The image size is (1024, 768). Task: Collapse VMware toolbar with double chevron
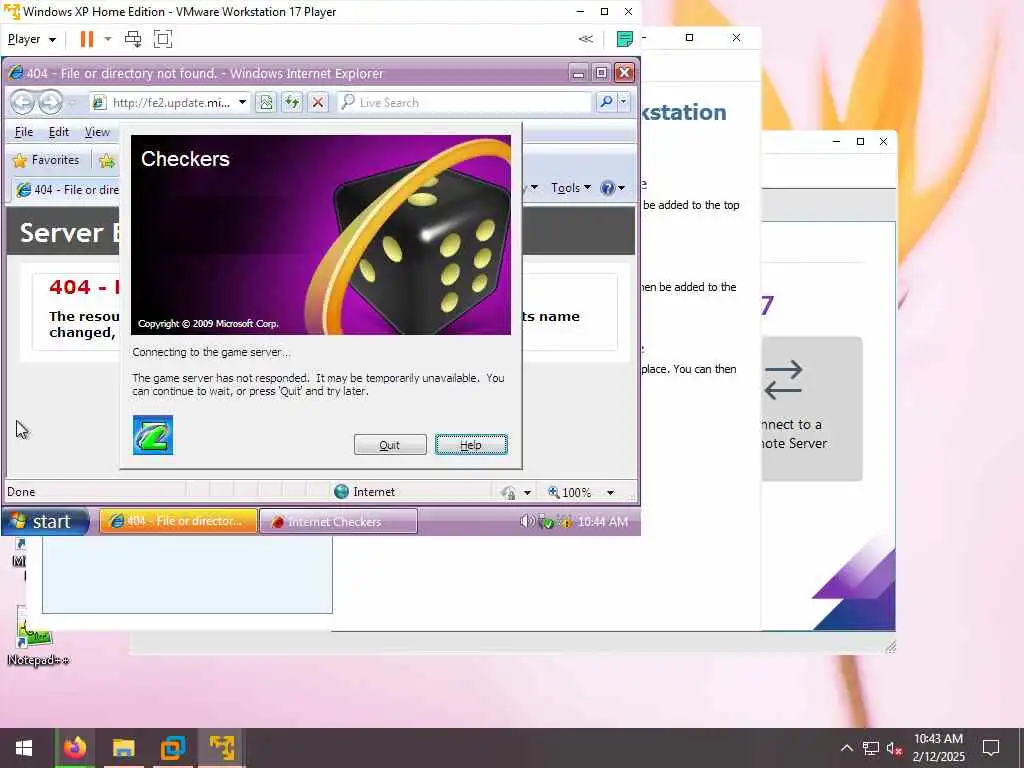[586, 39]
